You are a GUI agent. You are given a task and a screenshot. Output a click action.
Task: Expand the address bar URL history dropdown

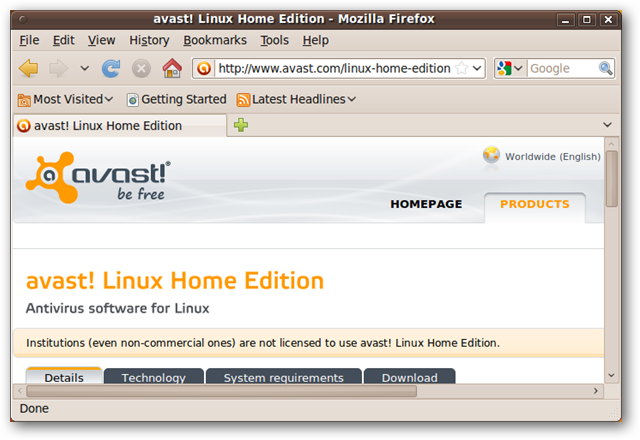pos(477,68)
